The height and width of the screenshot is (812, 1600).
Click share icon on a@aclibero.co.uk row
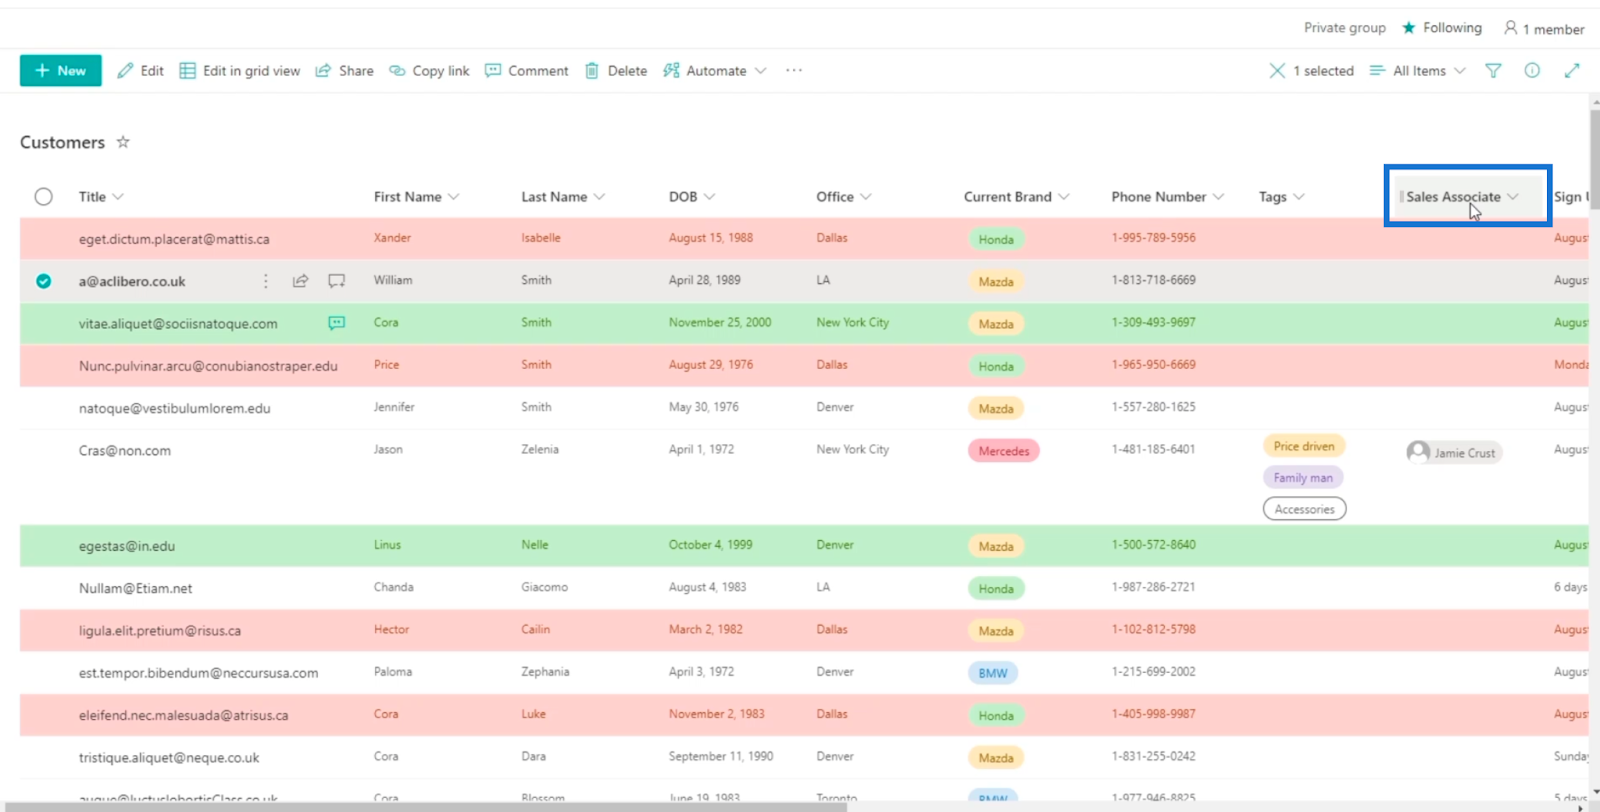click(x=300, y=281)
